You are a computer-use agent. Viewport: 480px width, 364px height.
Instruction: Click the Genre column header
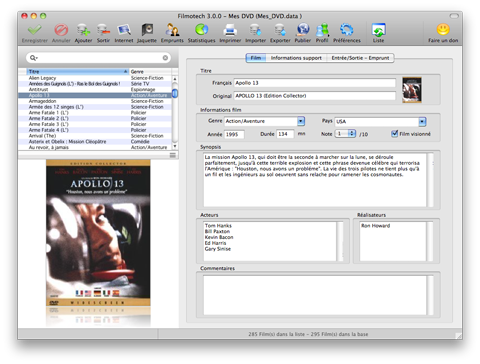[x=150, y=71]
